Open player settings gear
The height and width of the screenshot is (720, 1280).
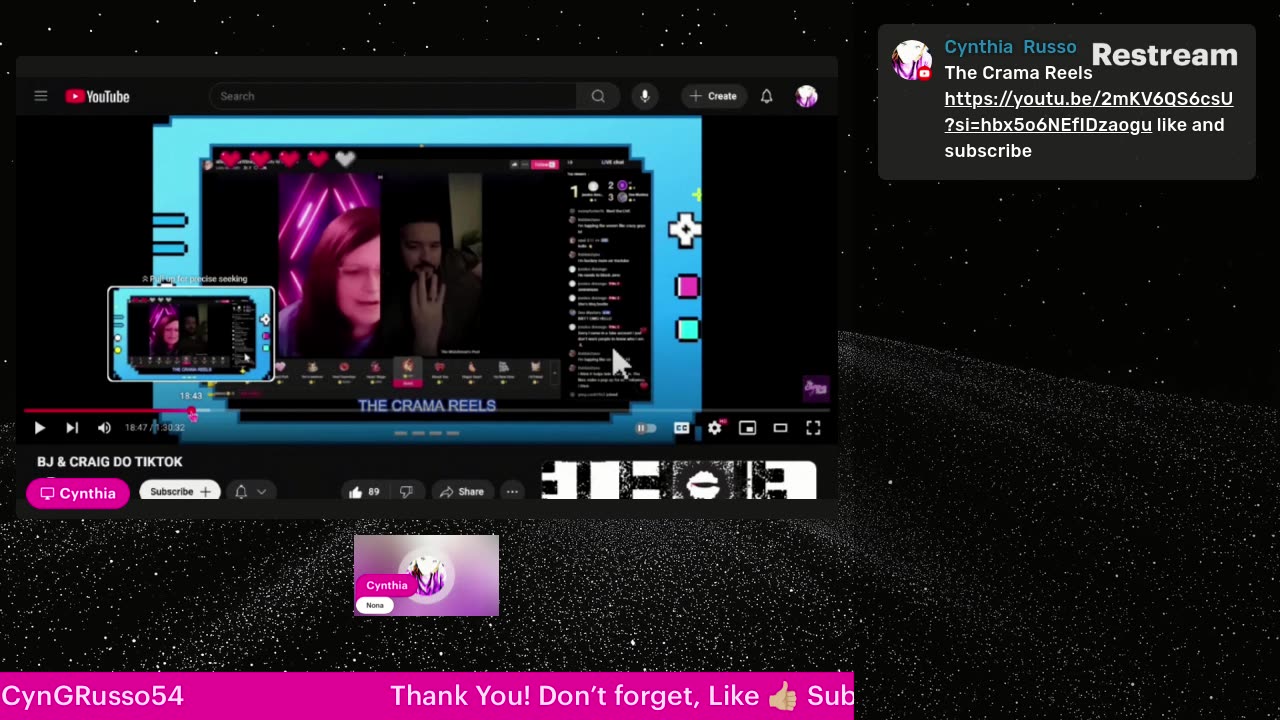[x=714, y=428]
